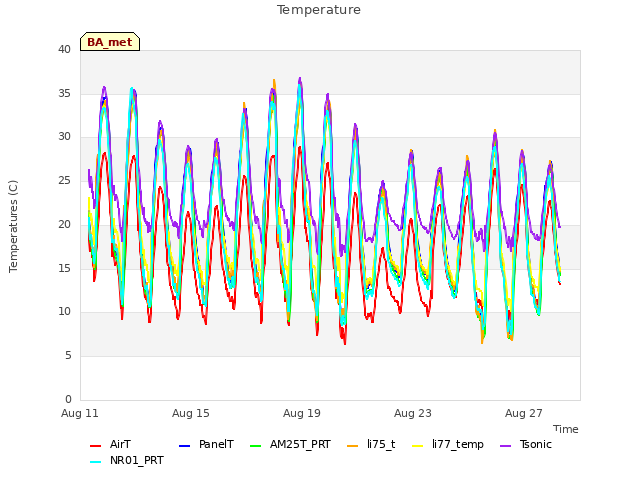The width and height of the screenshot is (640, 480).
Task: Click the 35 y-axis tick label
Action: pyautogui.click(x=64, y=93)
